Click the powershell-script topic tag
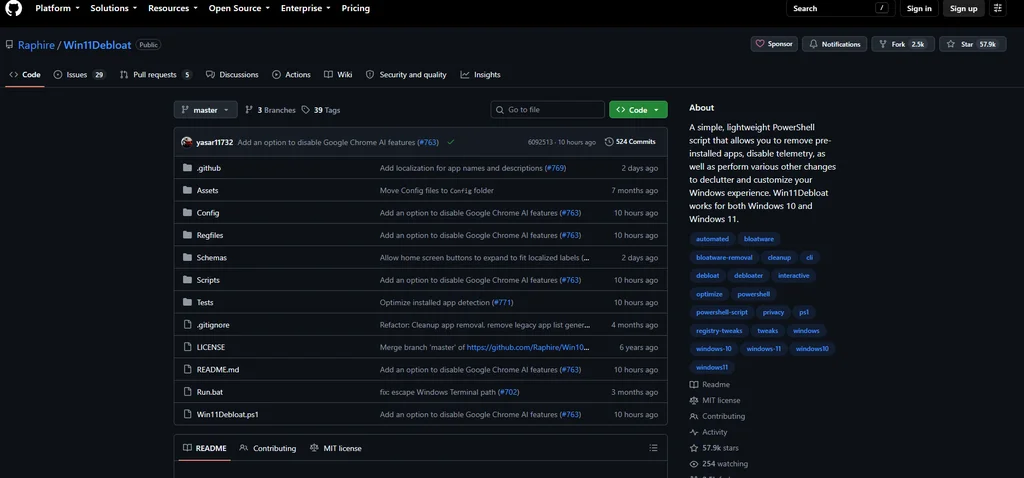This screenshot has height=478, width=1024. (x=722, y=312)
